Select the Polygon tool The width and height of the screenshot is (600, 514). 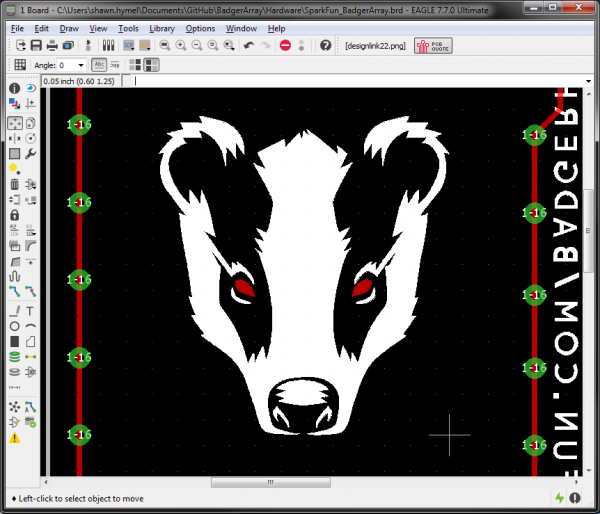pyautogui.click(x=31, y=341)
